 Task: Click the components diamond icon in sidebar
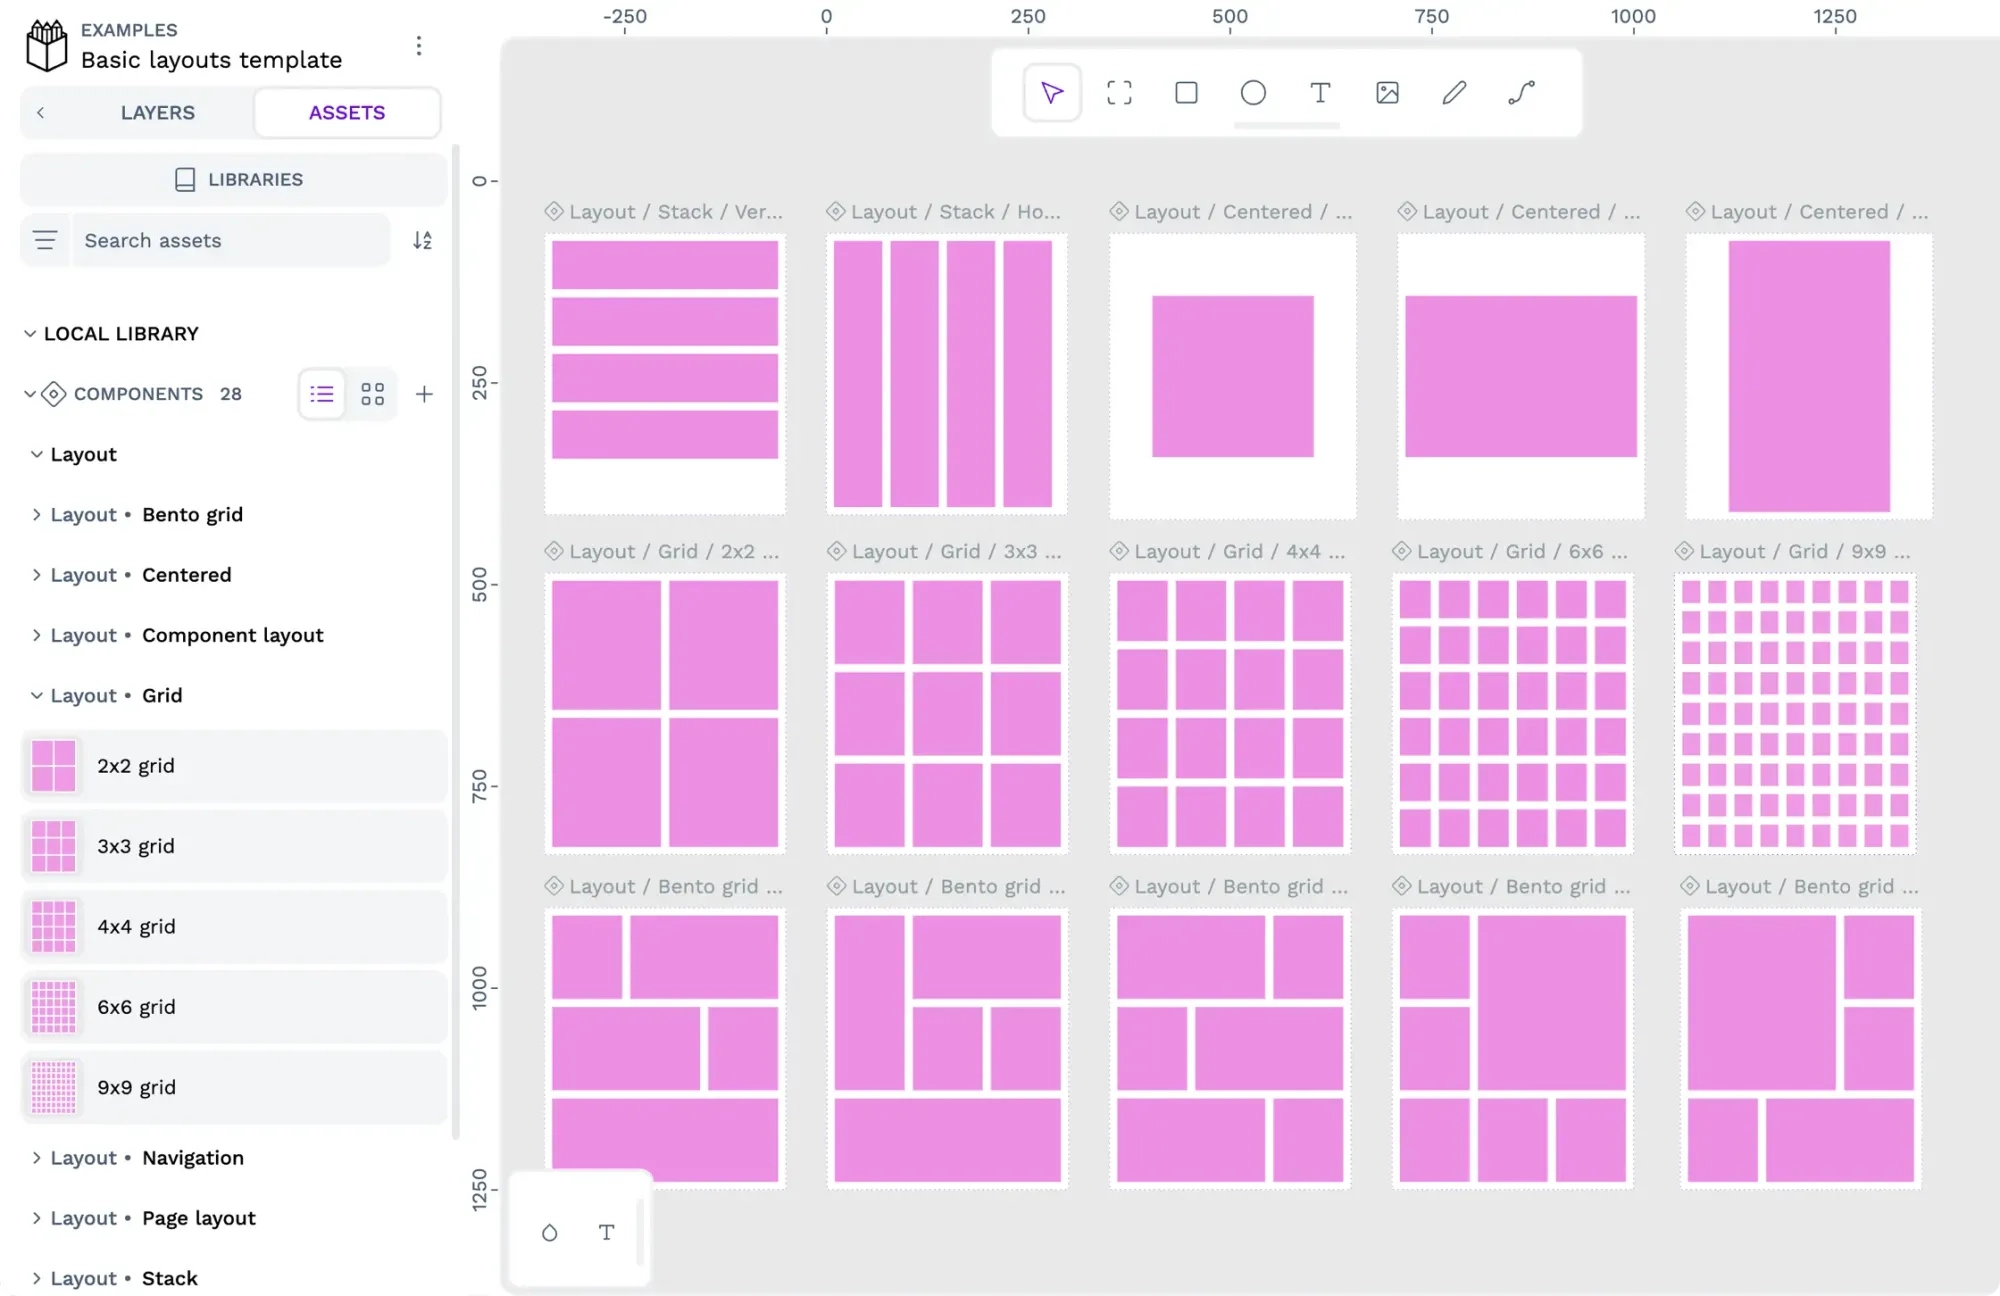coord(54,394)
